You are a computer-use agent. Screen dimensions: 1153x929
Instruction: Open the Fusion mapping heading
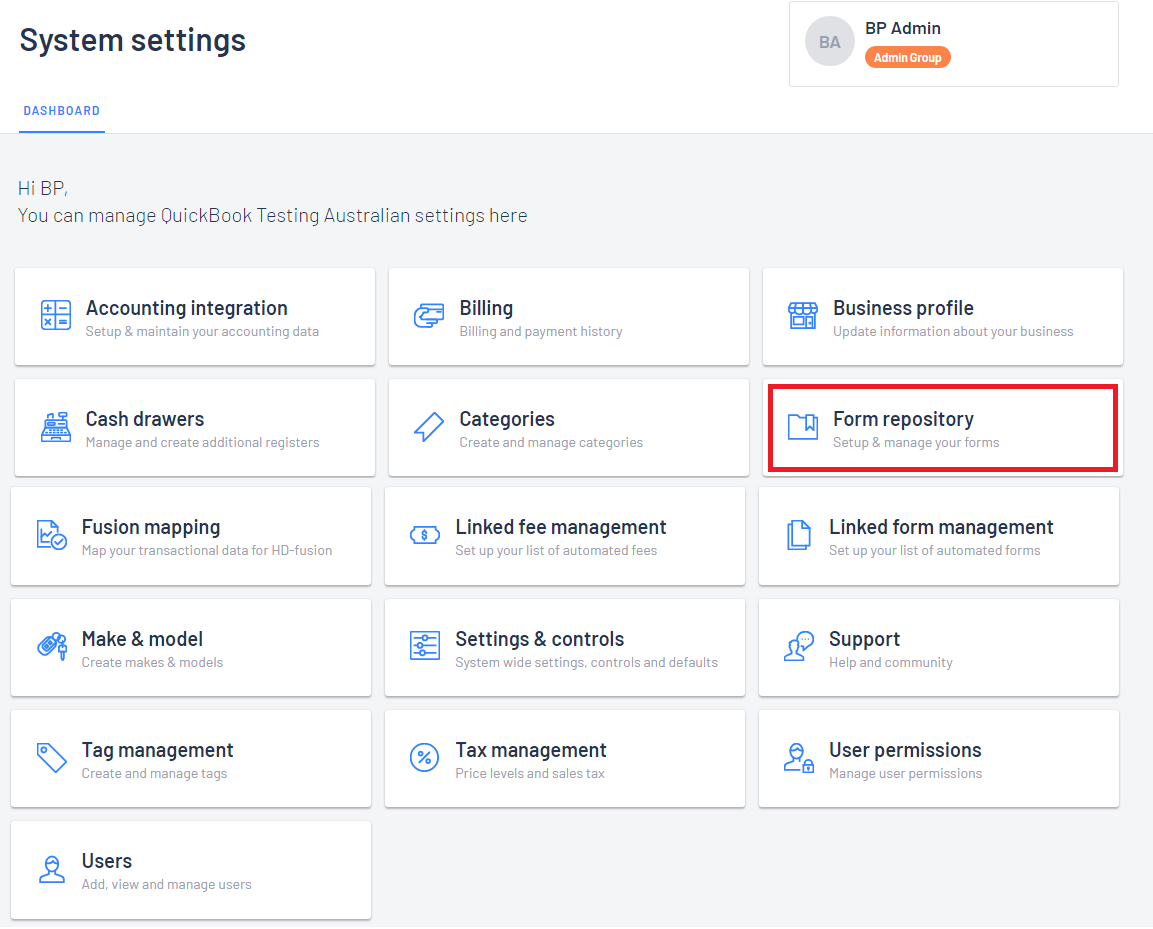point(151,527)
